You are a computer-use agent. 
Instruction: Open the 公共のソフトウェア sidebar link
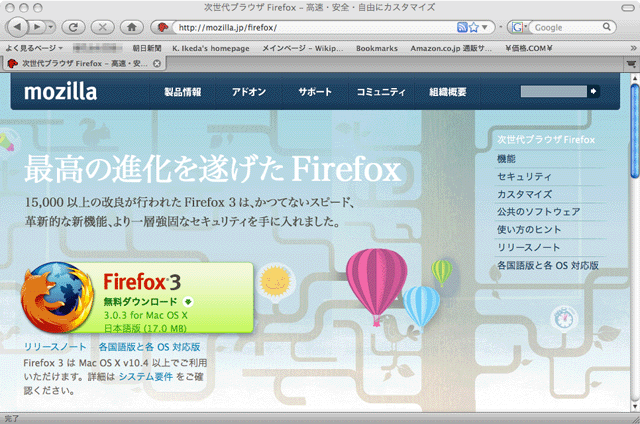538,212
